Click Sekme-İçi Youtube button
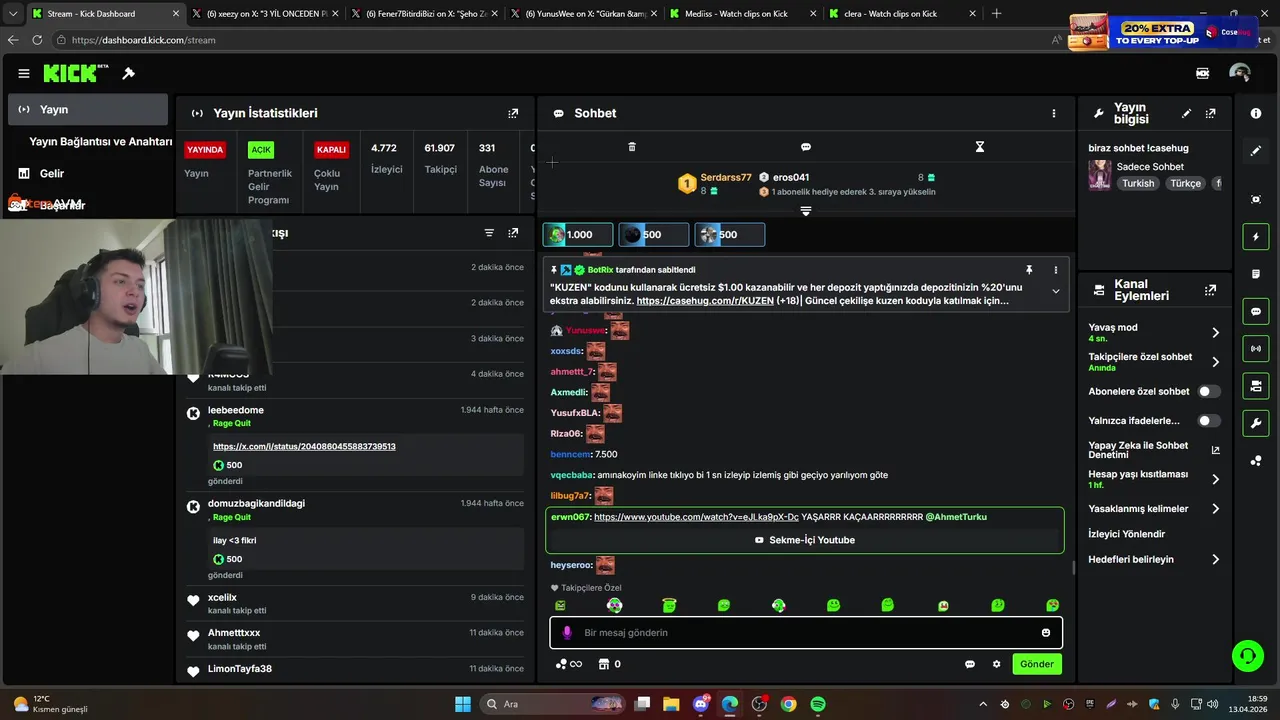This screenshot has width=1280, height=720. pos(805,540)
